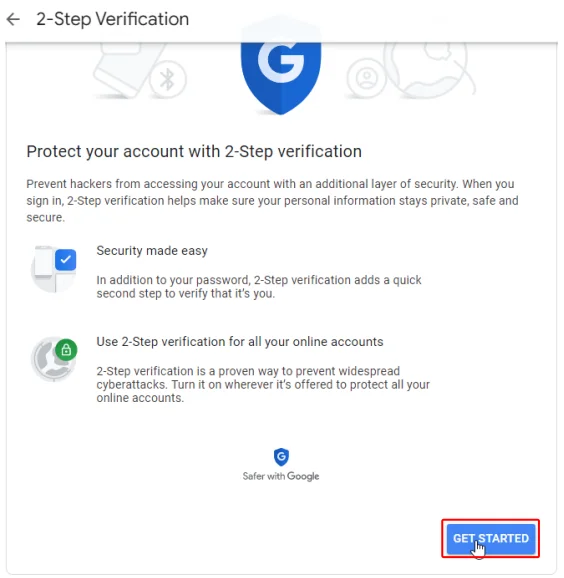Click the blue checkmark phone icon
The image size is (564, 578).
54,269
